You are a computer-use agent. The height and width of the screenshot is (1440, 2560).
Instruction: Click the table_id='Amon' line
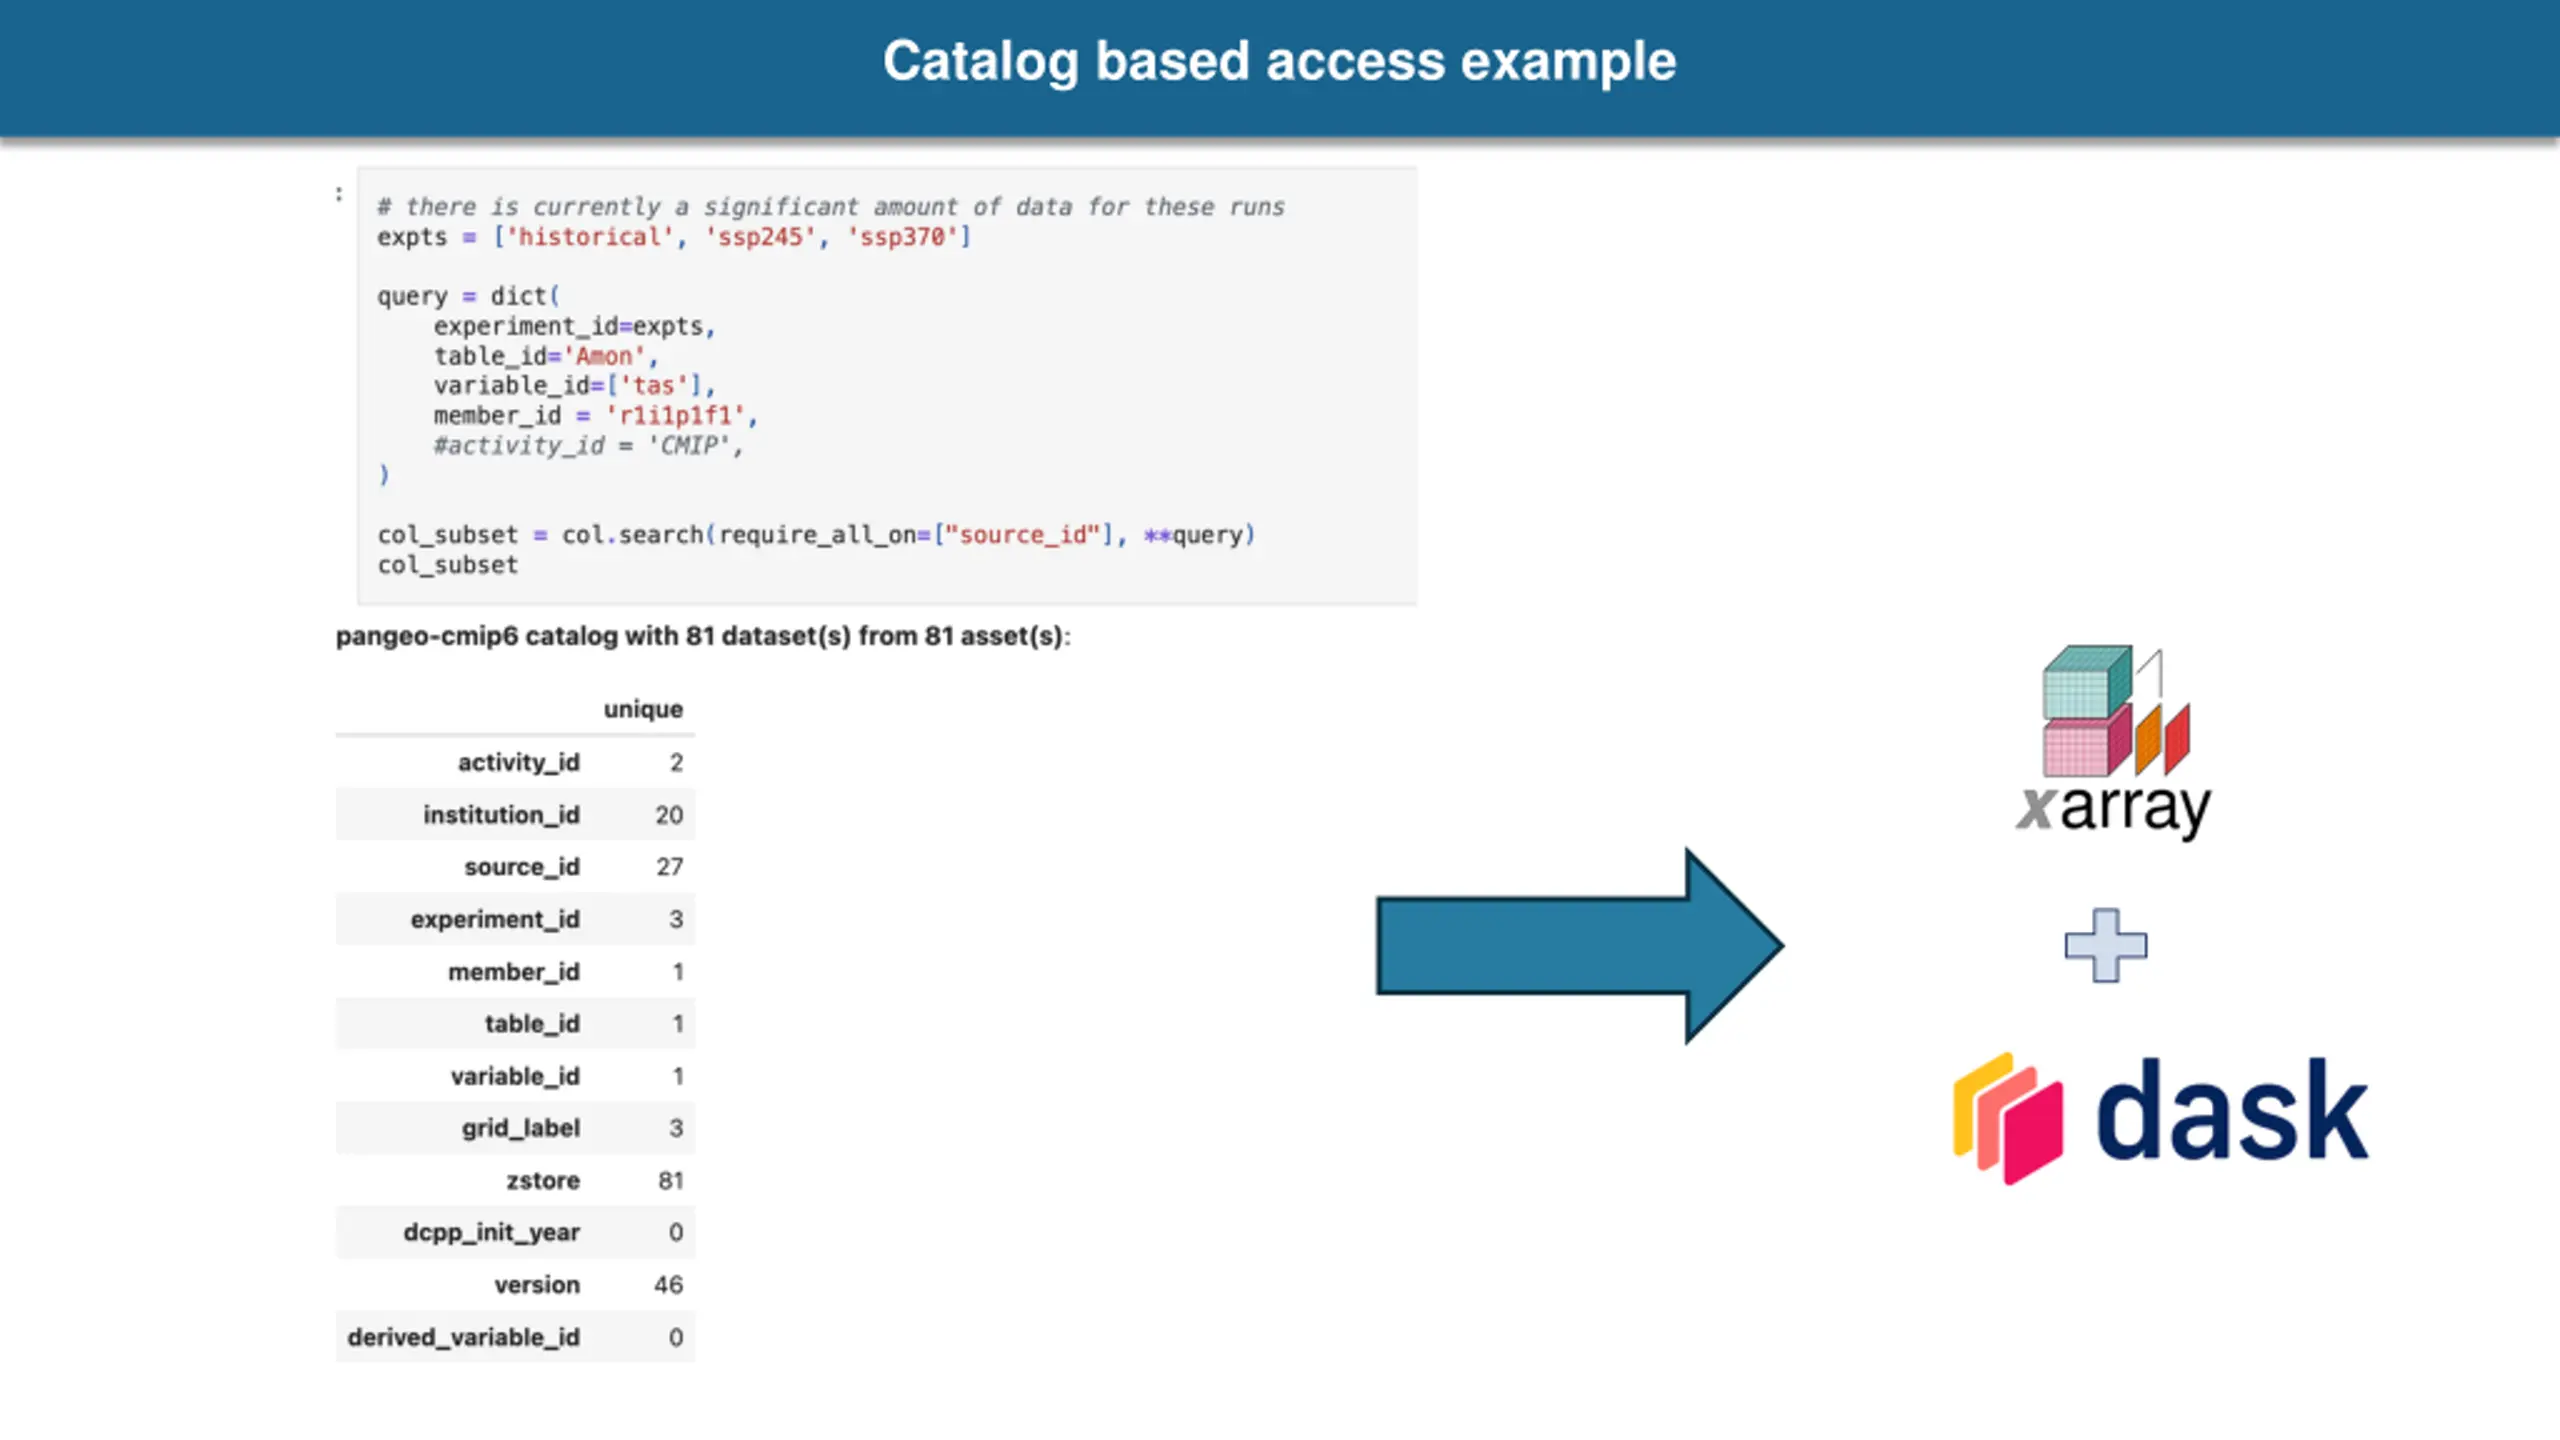click(545, 356)
